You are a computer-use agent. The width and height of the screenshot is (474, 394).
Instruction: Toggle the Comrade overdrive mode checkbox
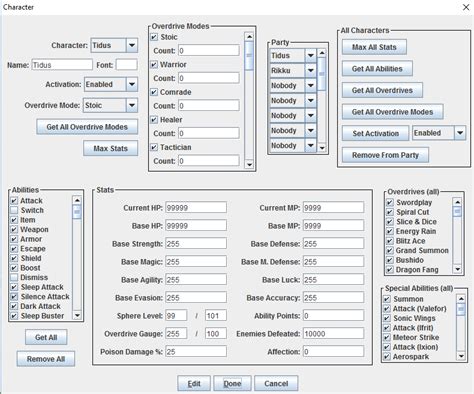pos(154,92)
